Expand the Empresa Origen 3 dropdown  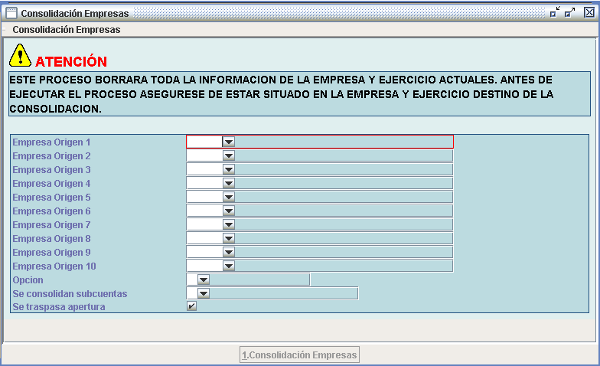tap(228, 170)
